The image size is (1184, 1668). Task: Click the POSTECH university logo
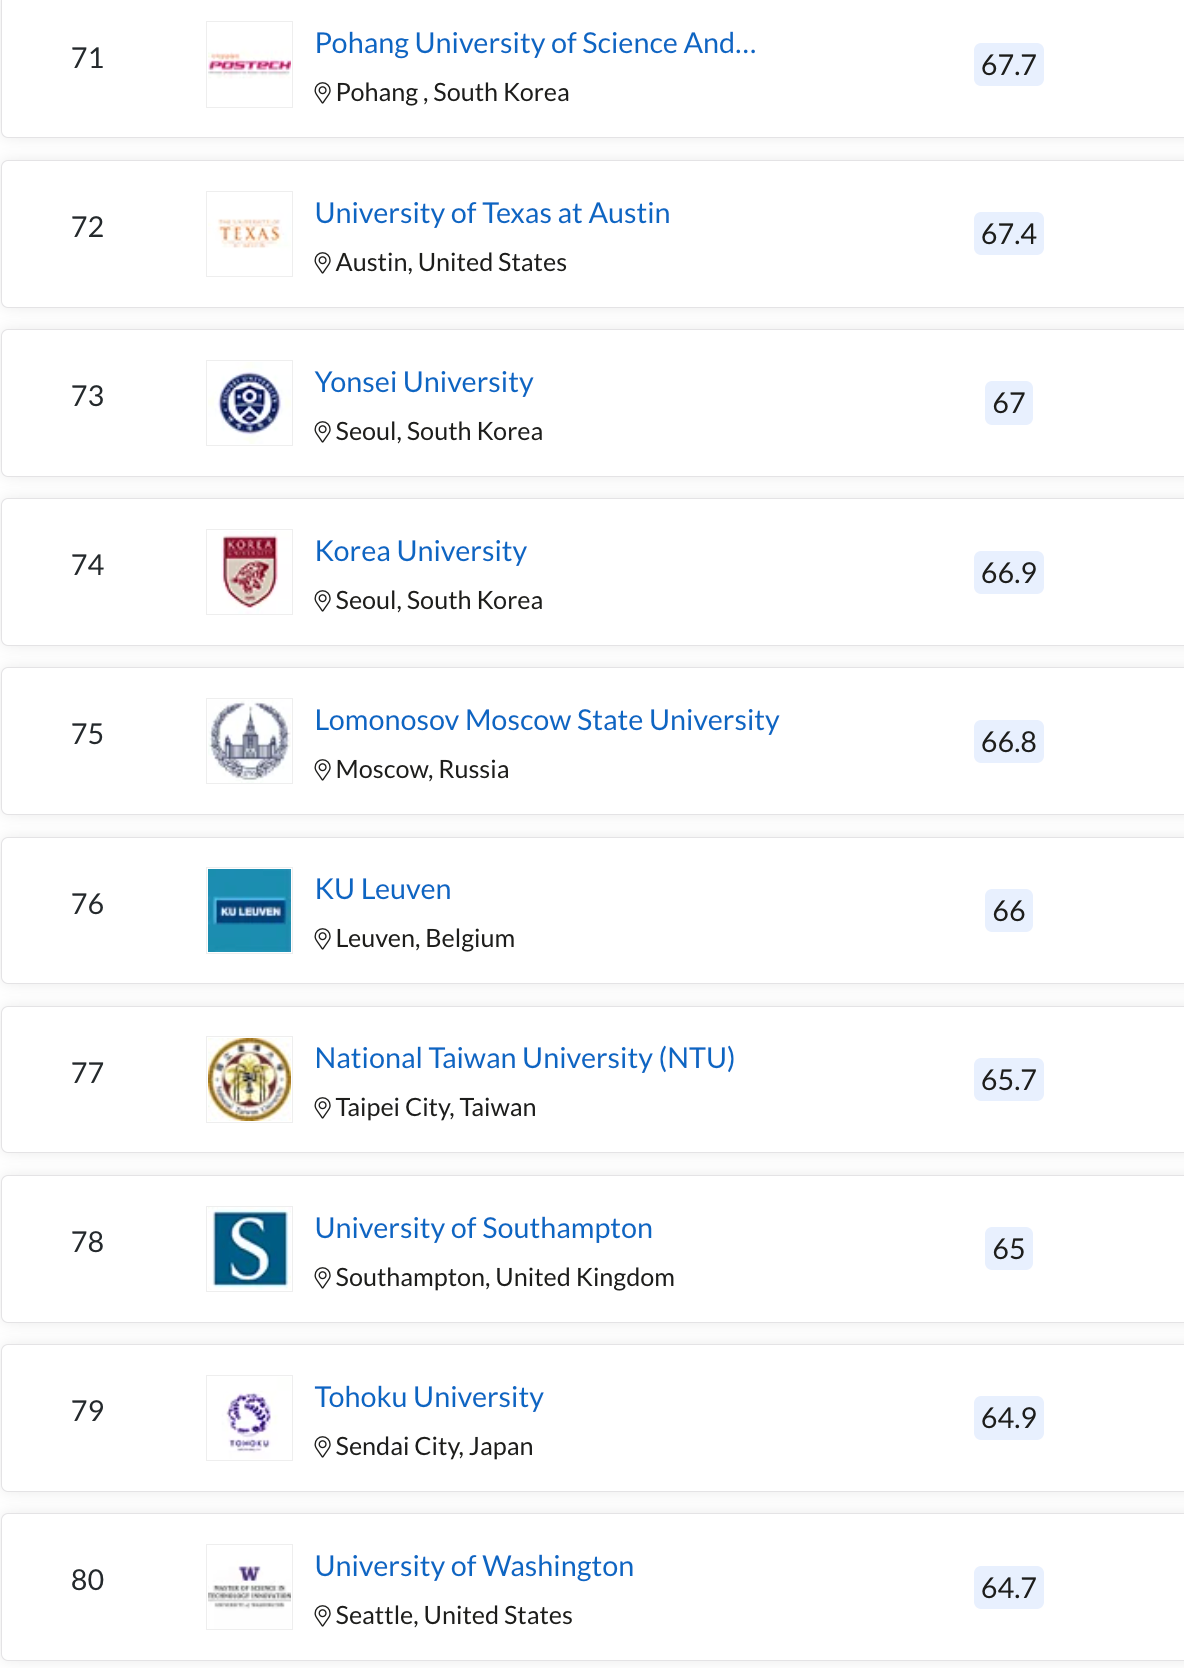tap(249, 65)
